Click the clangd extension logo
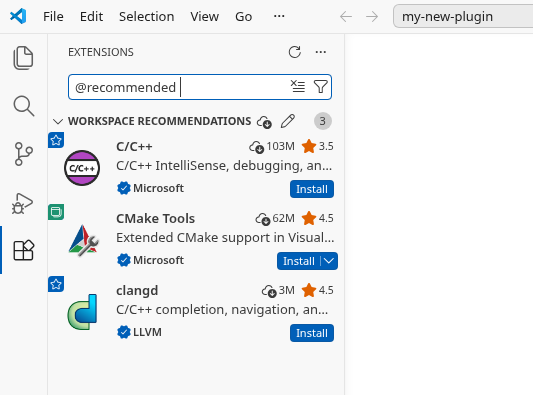 [83, 312]
